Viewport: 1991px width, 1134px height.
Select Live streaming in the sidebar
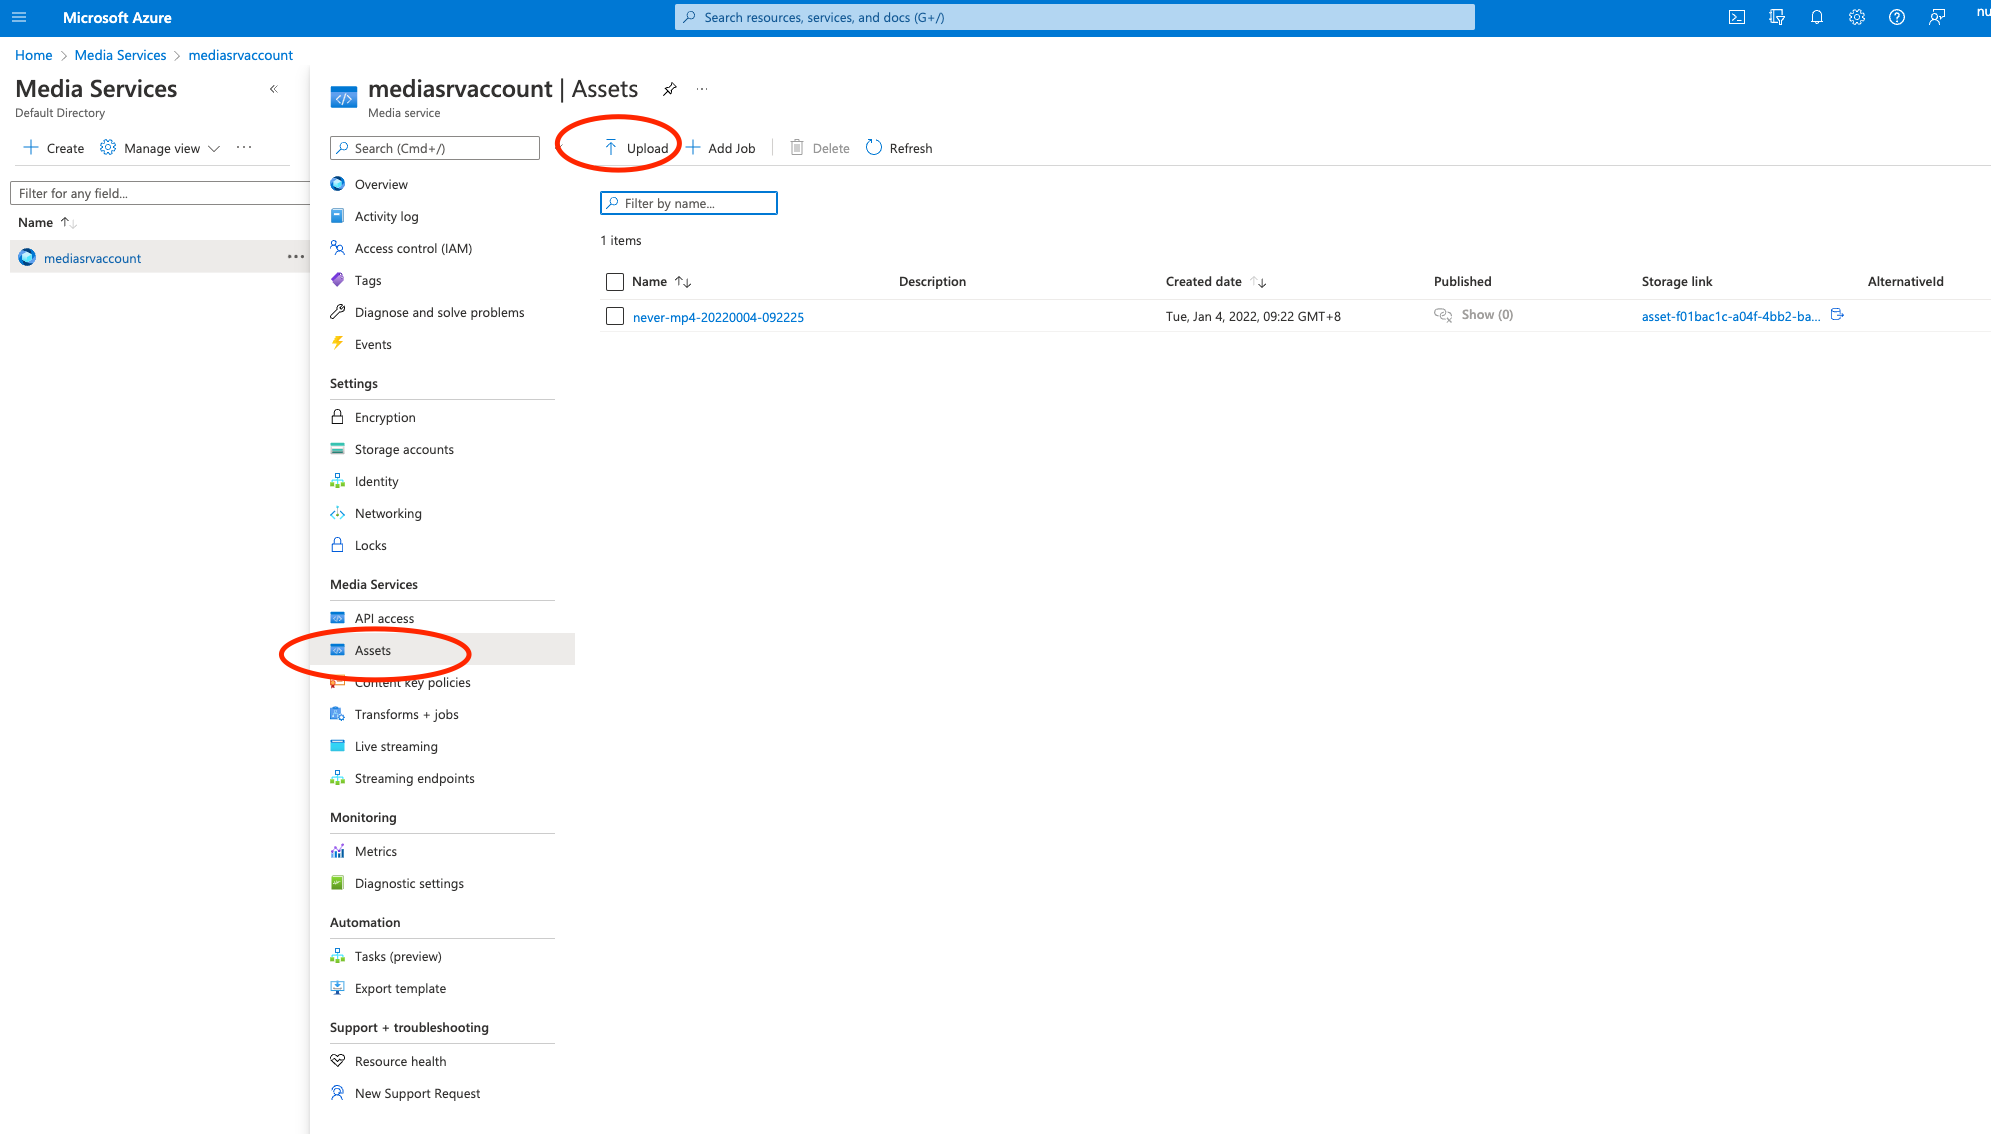coord(395,746)
